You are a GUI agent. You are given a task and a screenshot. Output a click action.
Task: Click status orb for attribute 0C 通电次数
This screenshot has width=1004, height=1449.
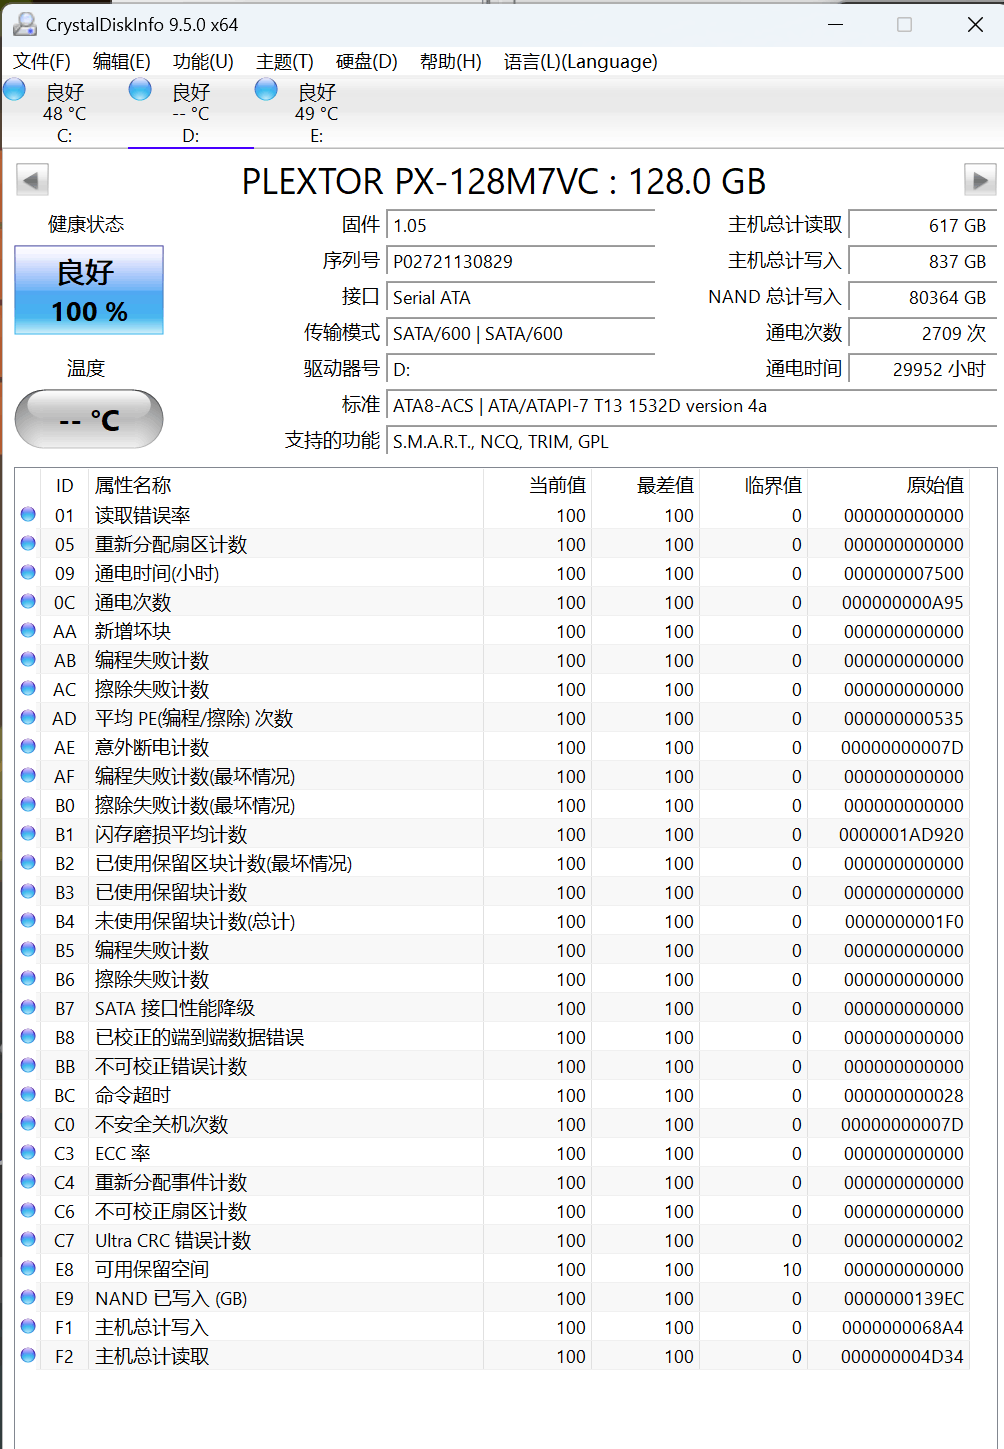28,601
